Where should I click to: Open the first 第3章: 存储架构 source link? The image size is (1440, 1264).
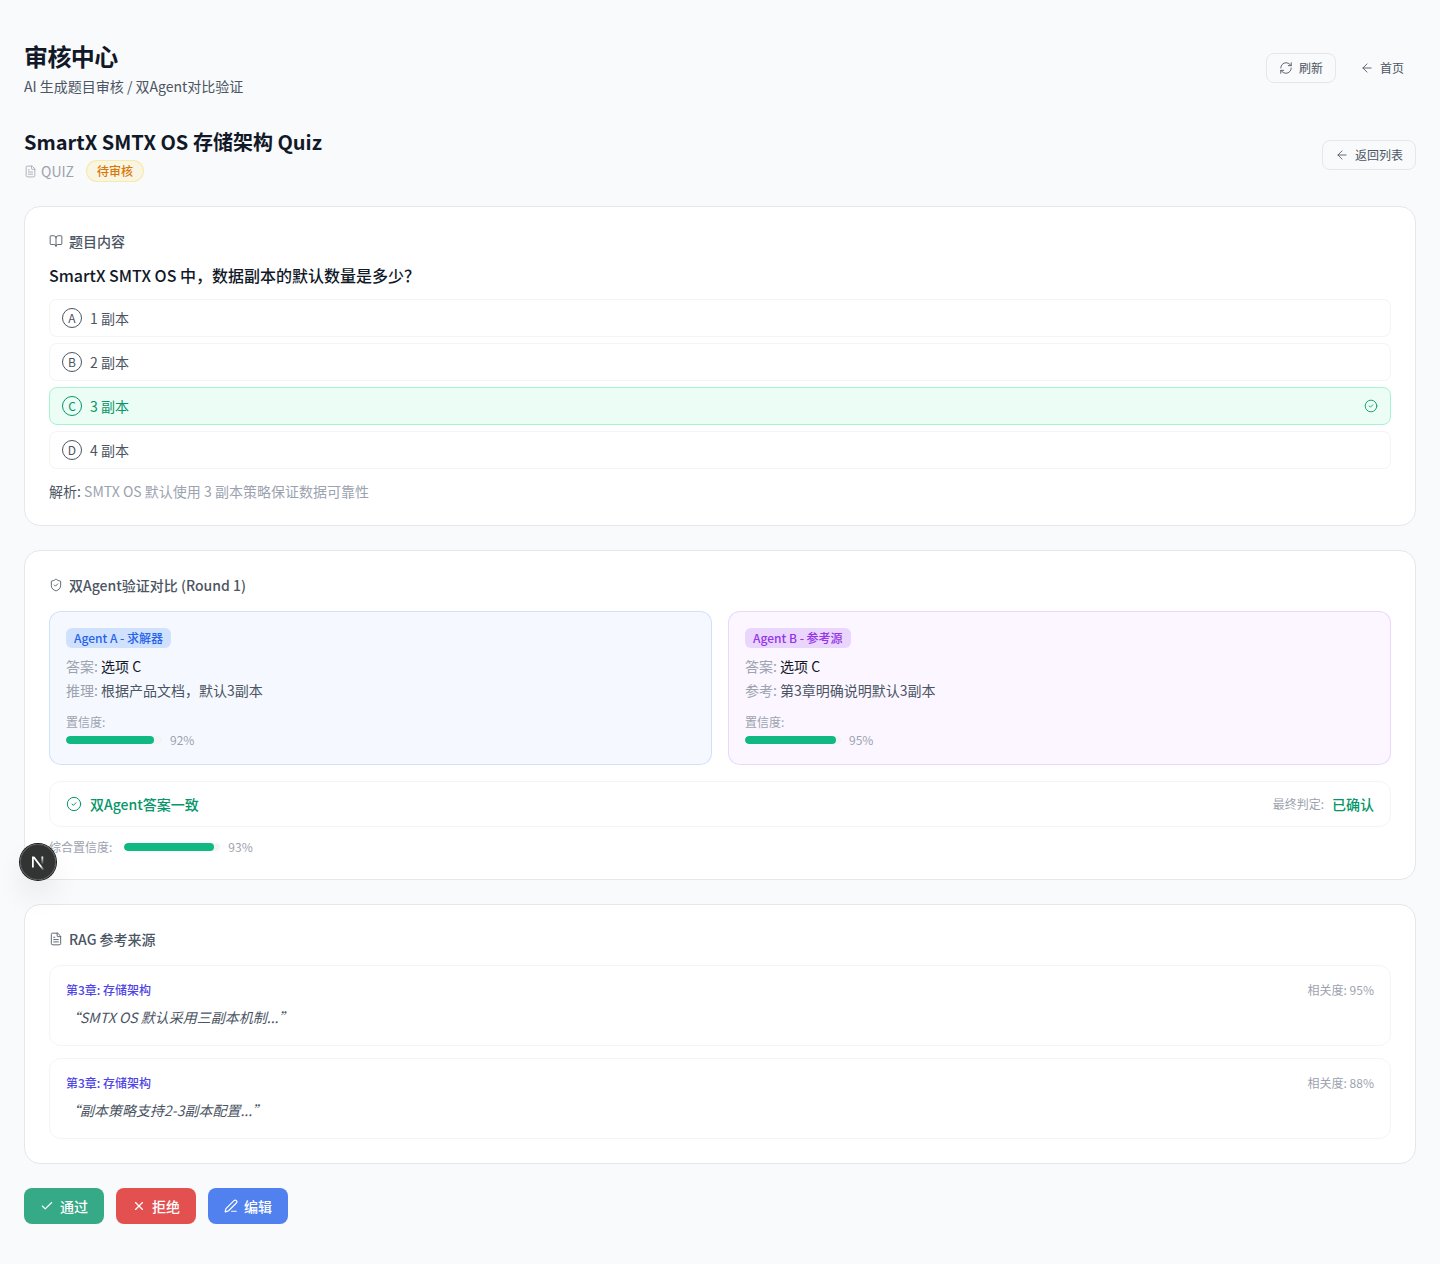[x=108, y=990]
